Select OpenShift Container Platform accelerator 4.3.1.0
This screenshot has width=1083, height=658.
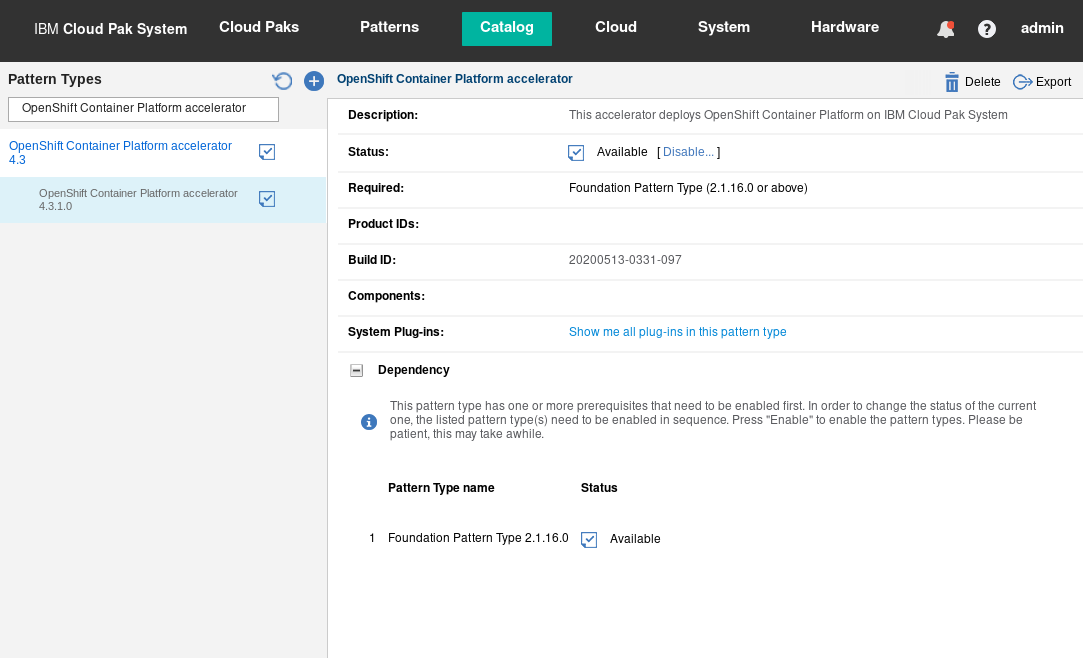coord(138,200)
